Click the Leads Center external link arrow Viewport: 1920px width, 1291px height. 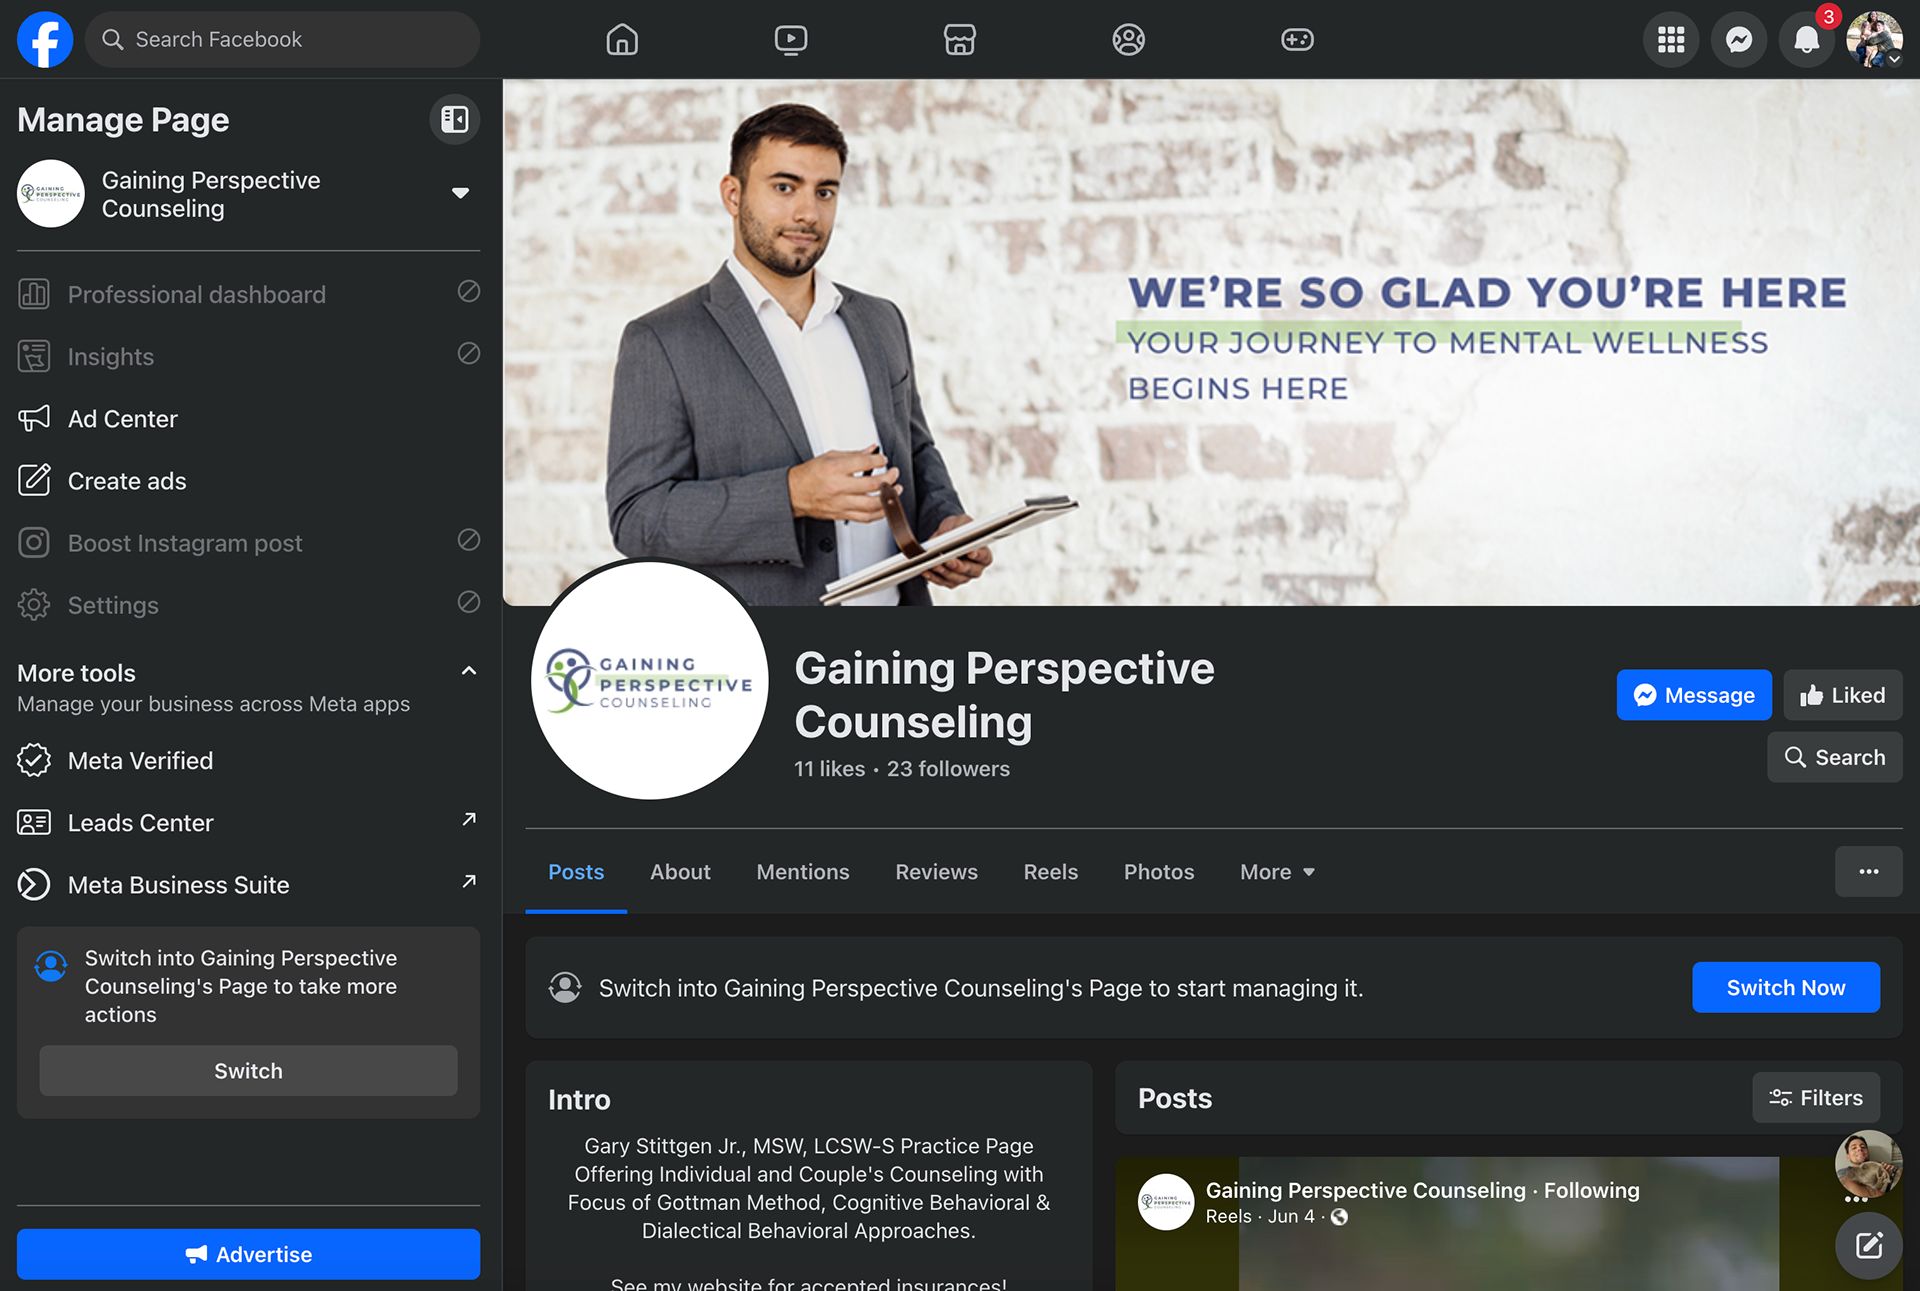pyautogui.click(x=469, y=820)
